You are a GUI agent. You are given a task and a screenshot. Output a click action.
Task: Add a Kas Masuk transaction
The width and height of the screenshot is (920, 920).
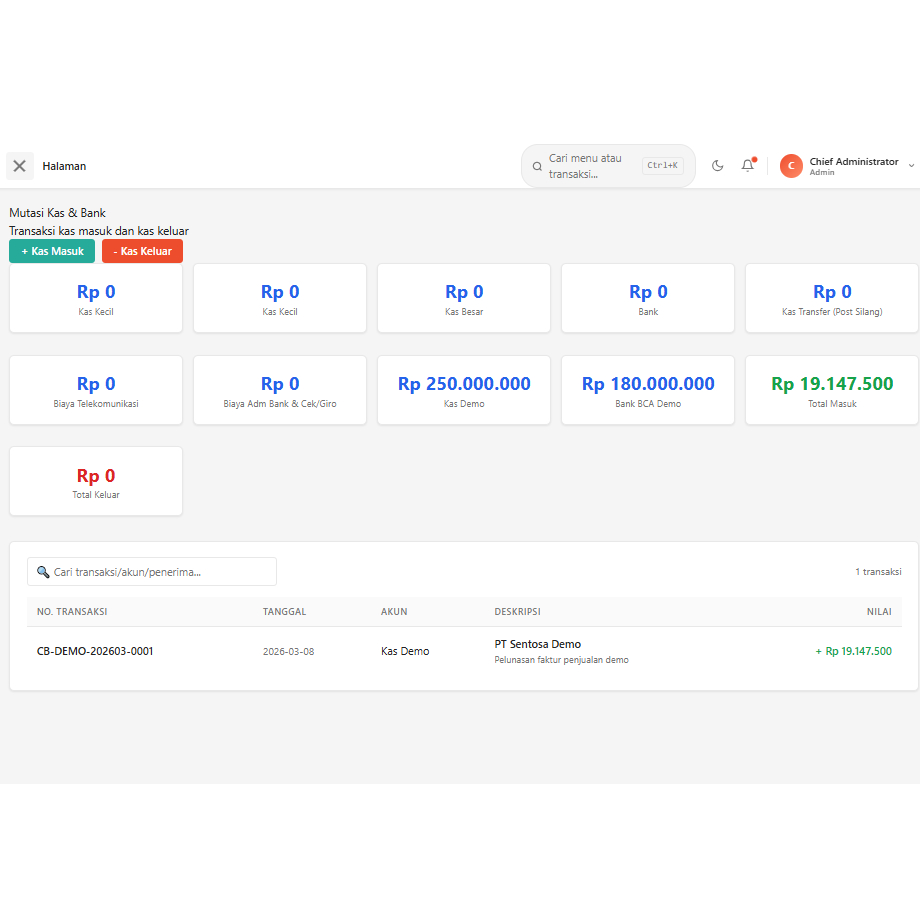click(52, 251)
